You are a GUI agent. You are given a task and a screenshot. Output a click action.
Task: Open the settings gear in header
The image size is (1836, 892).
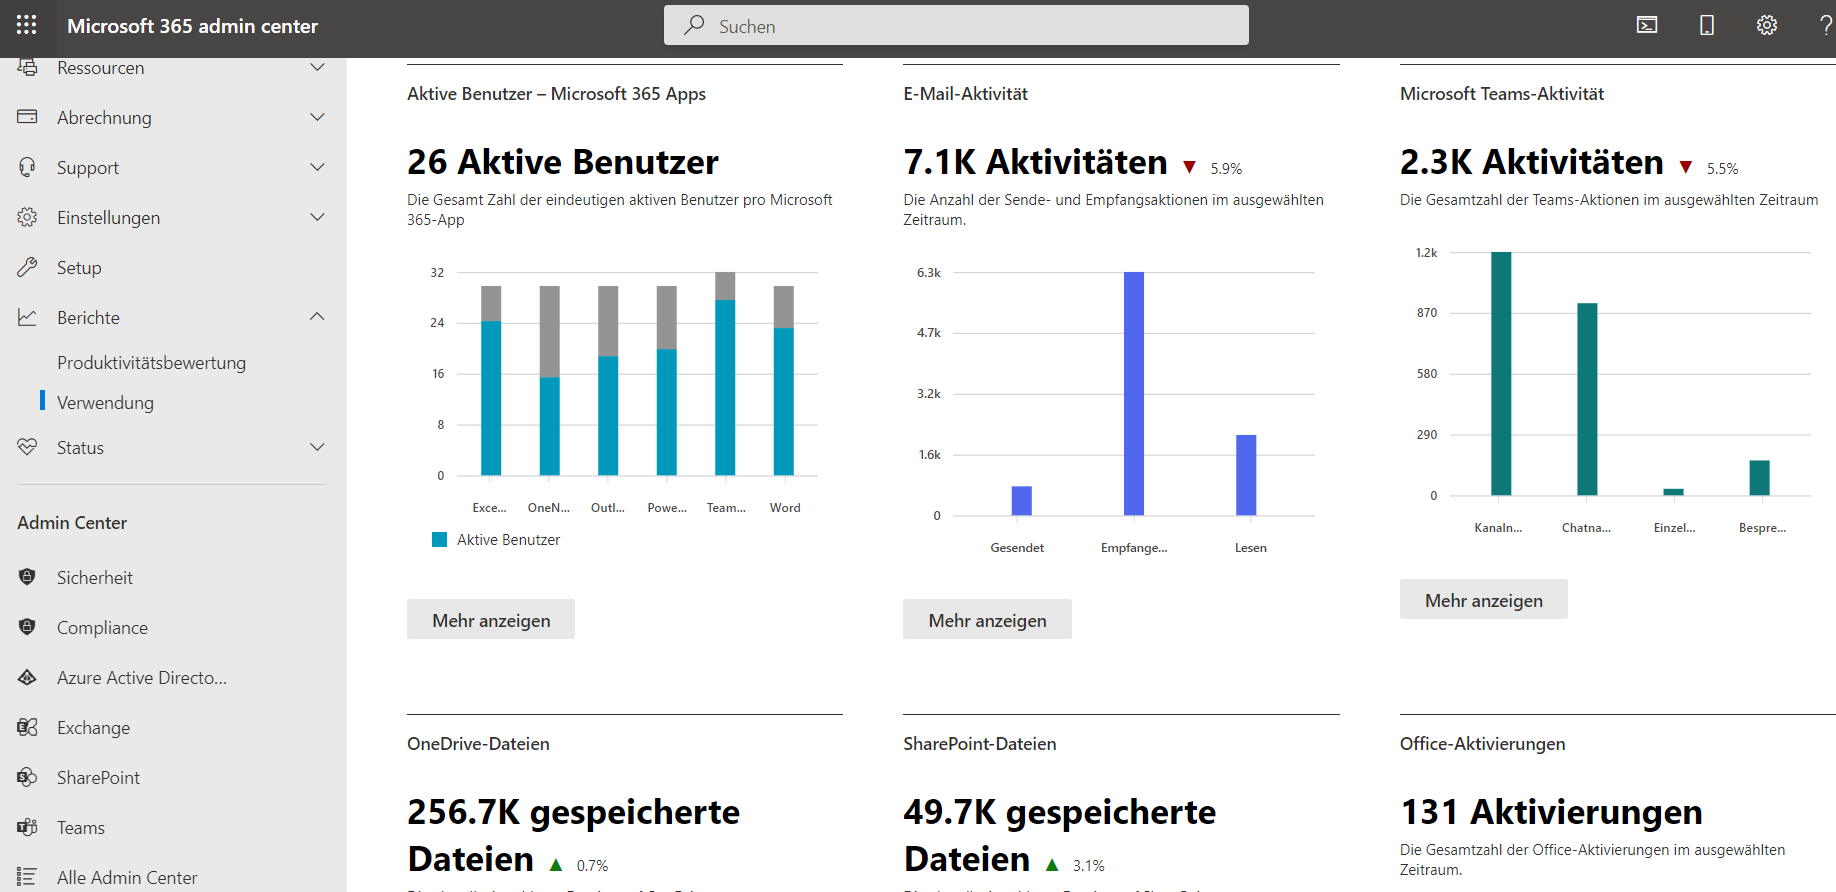[x=1767, y=25]
